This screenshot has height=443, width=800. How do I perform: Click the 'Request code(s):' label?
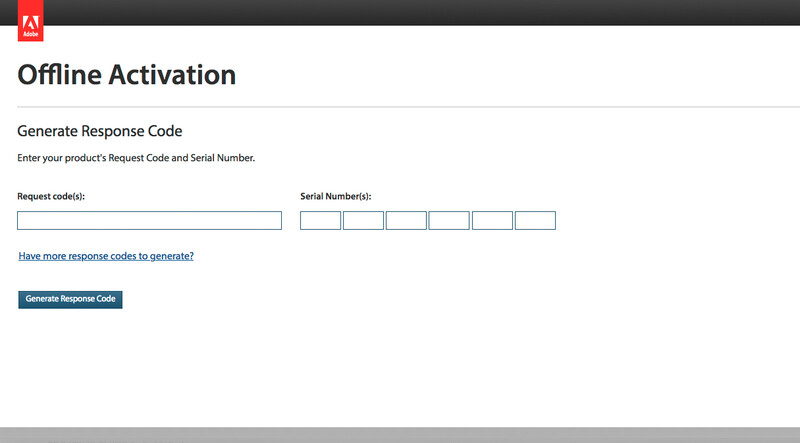pos(51,196)
